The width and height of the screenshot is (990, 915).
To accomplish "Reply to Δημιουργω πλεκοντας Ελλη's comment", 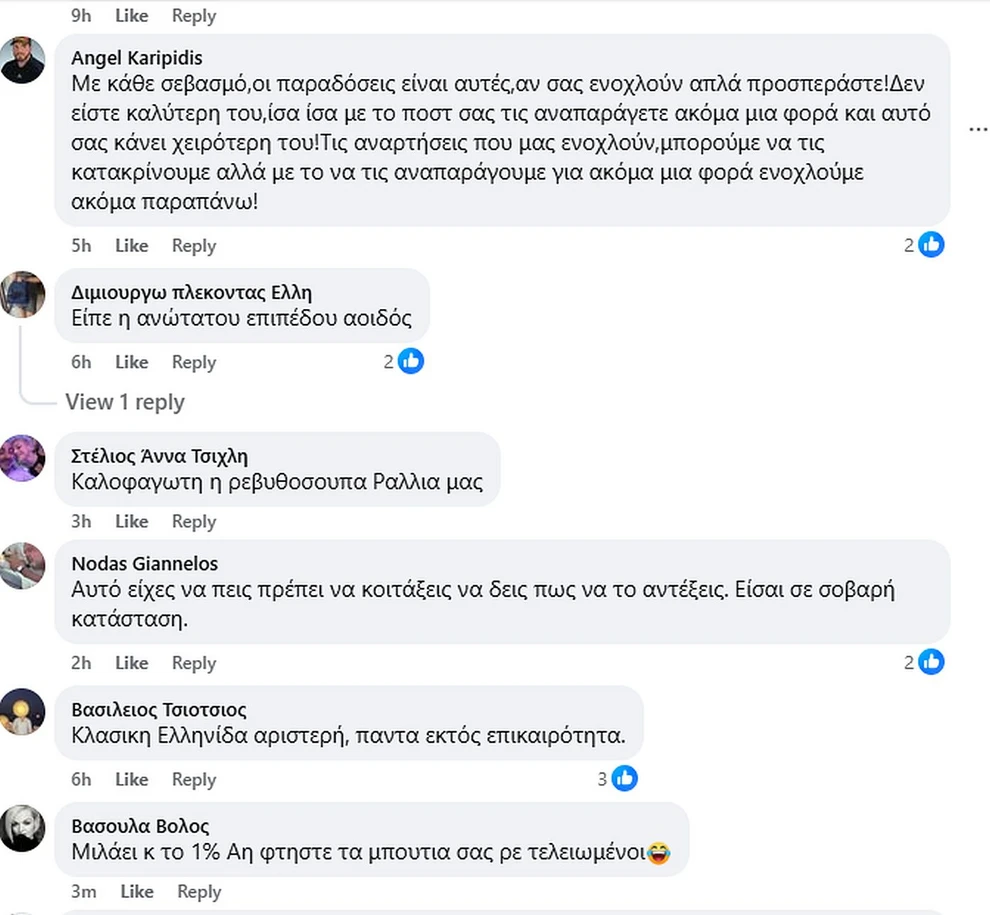I will coord(194,362).
